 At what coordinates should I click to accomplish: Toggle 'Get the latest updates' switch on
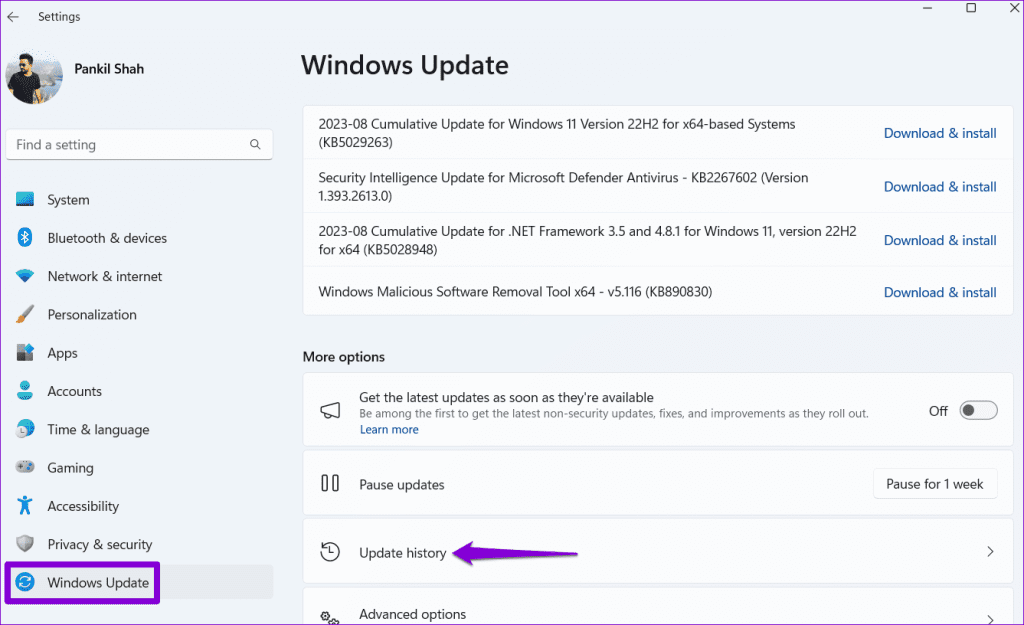[x=978, y=411]
